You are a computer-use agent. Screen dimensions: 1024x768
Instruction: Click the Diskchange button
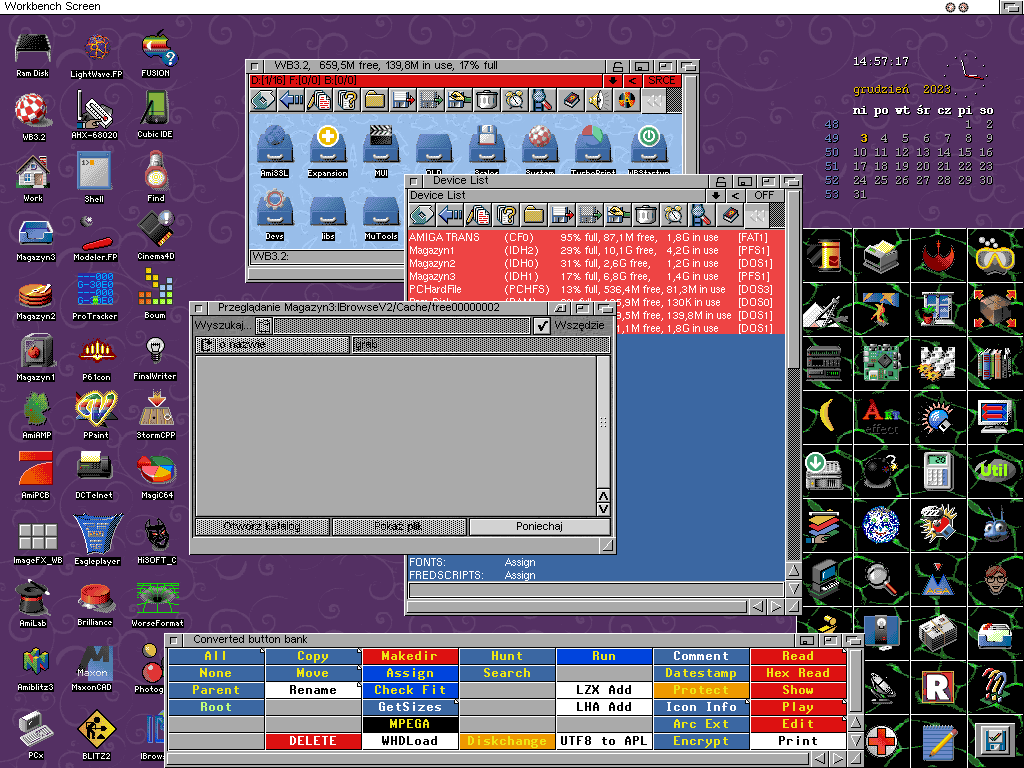tap(507, 741)
